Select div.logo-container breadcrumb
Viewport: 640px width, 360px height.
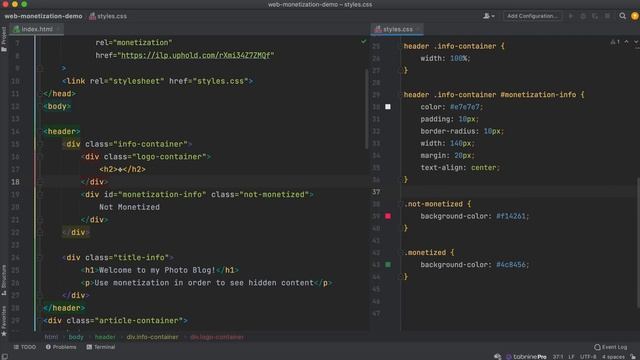pos(217,337)
